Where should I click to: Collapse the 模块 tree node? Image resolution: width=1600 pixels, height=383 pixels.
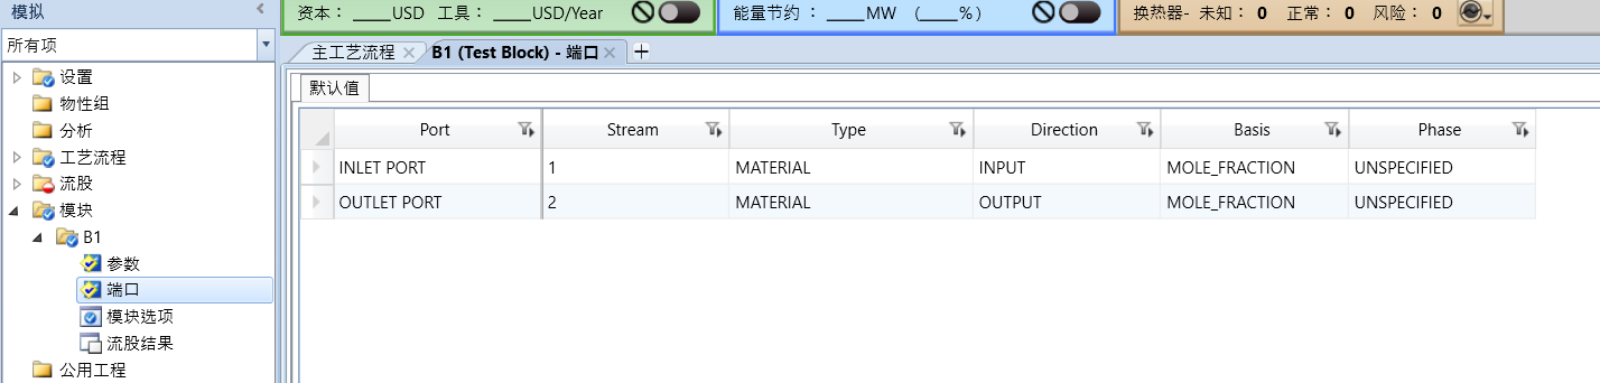(14, 210)
